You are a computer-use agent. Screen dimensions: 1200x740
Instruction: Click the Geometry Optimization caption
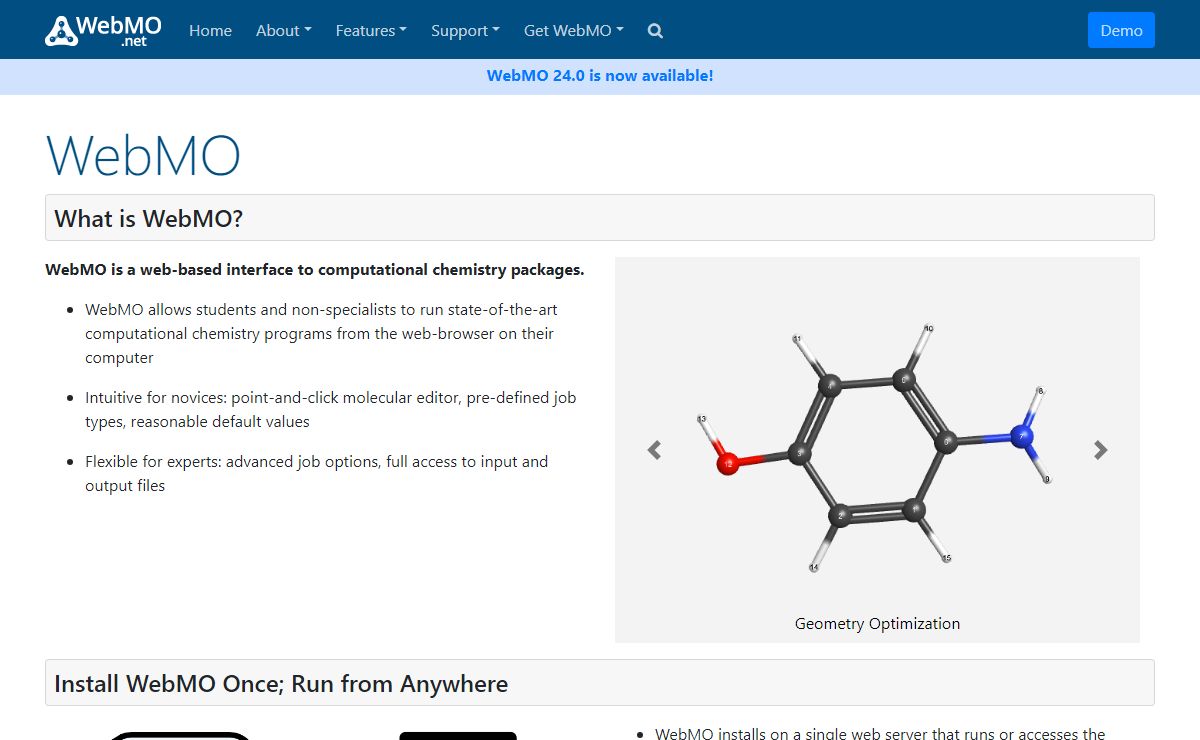[877, 624]
